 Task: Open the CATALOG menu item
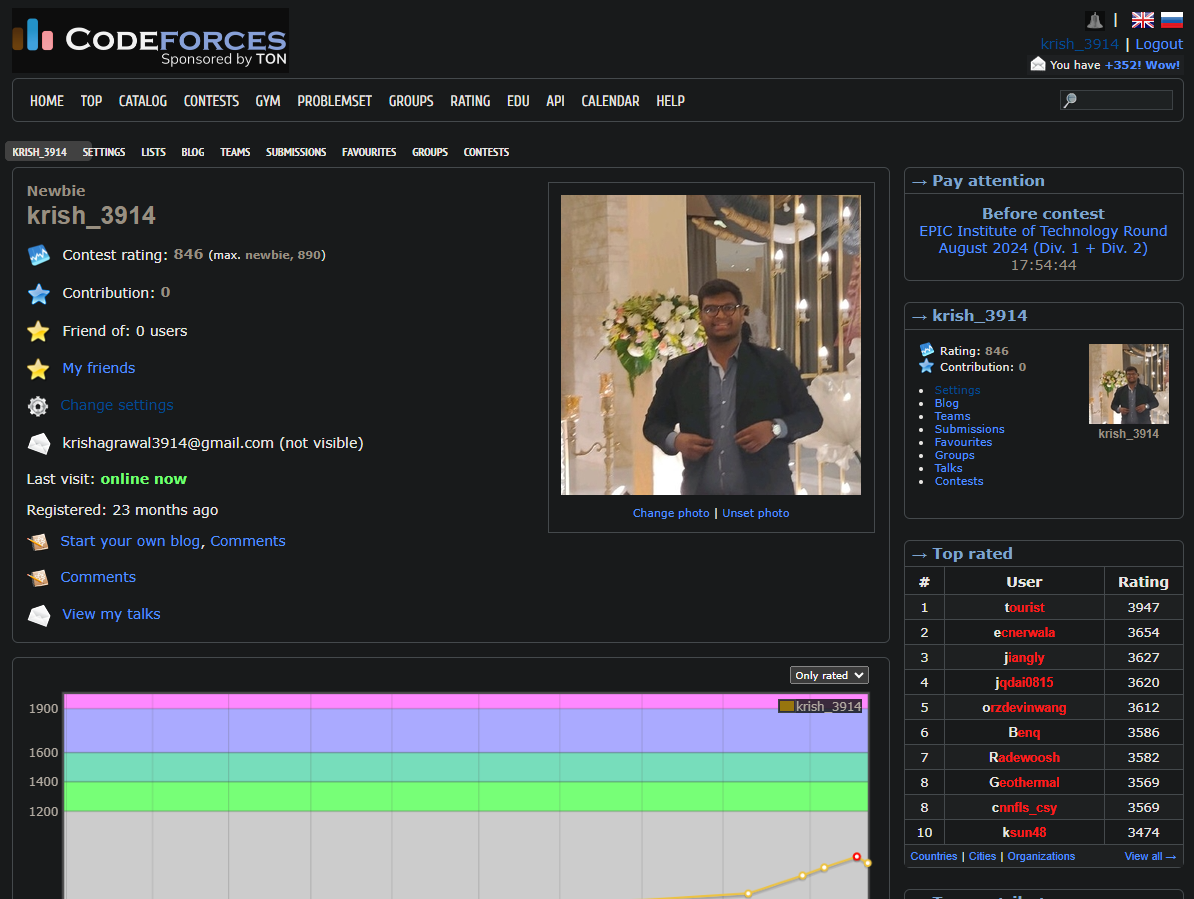(142, 100)
